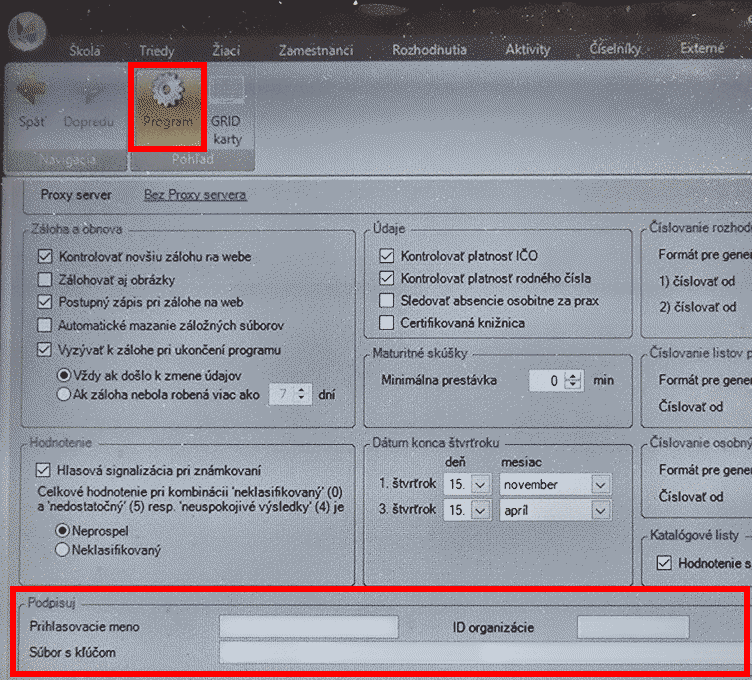Click the Späť back arrow
The height and width of the screenshot is (680, 752).
[x=31, y=99]
